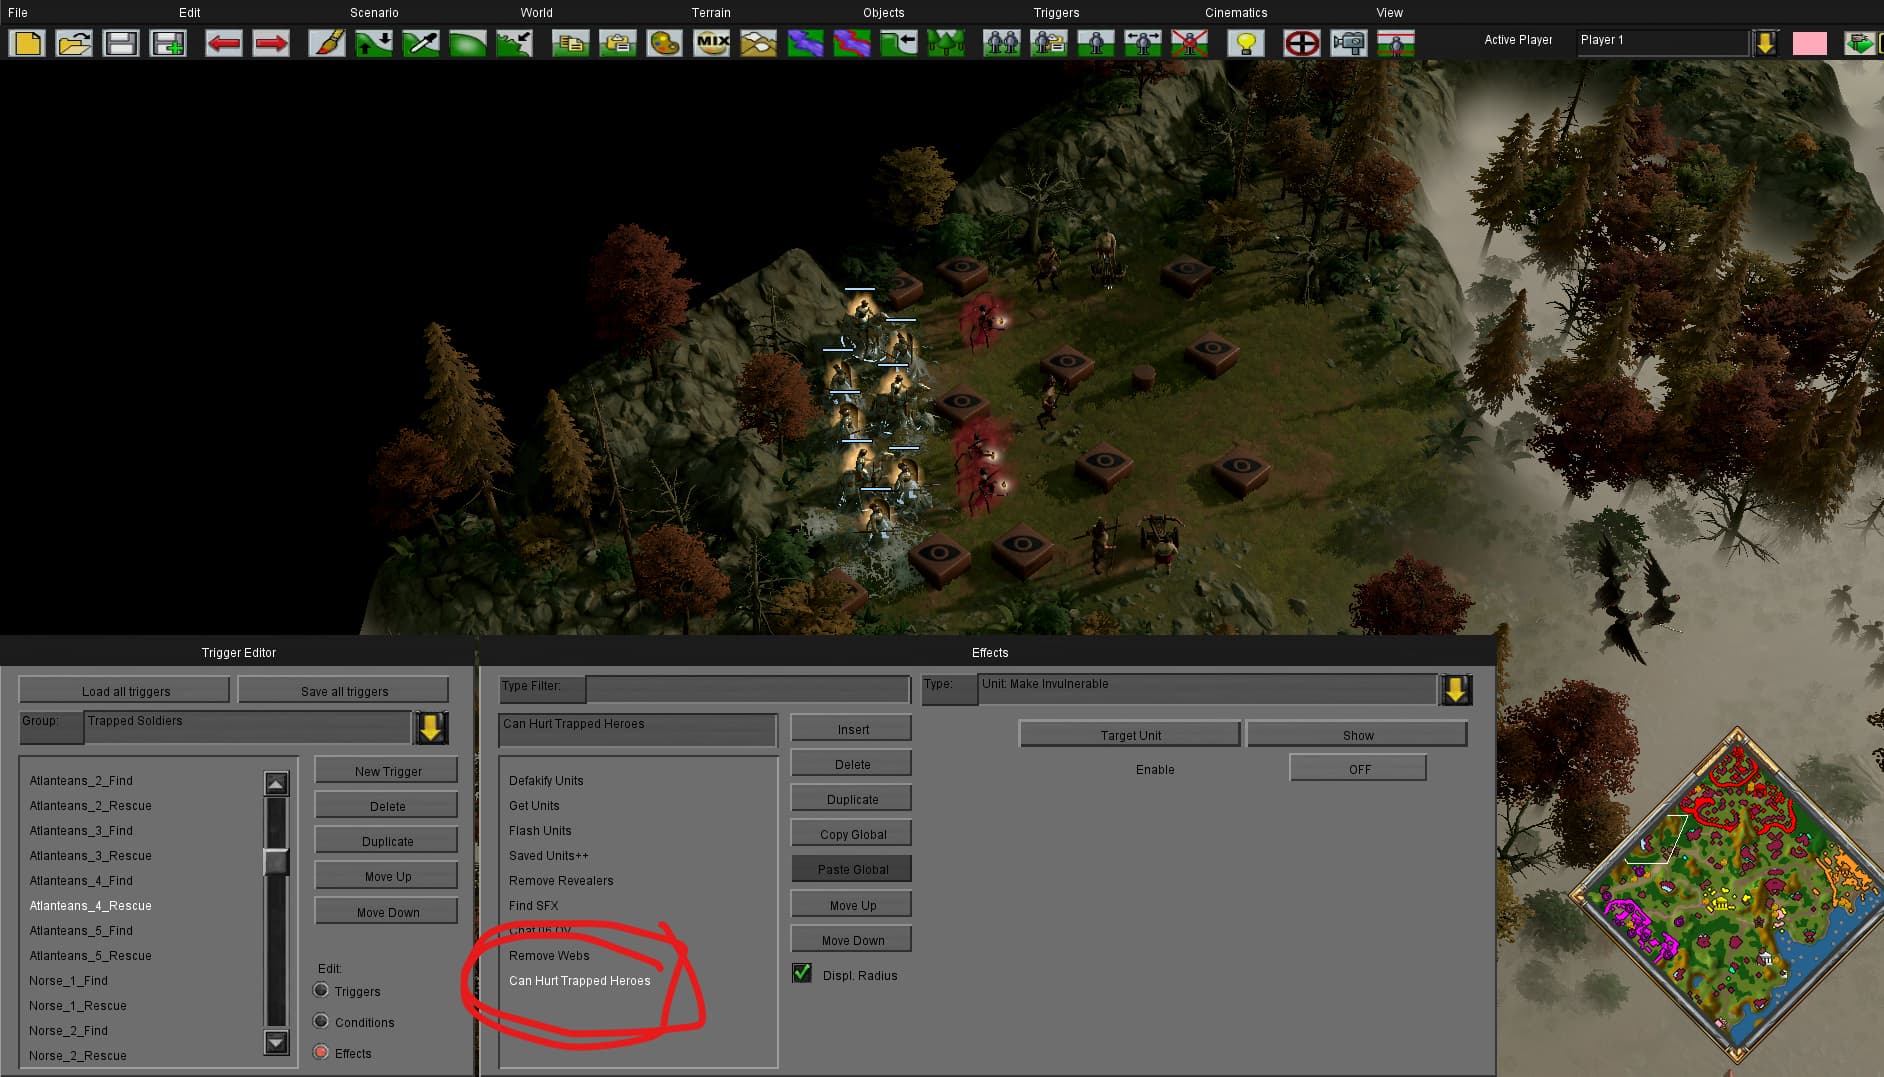Screen dimensions: 1884x1077
Task: Expand the trigger Group dropdown arrow
Action: click(431, 727)
